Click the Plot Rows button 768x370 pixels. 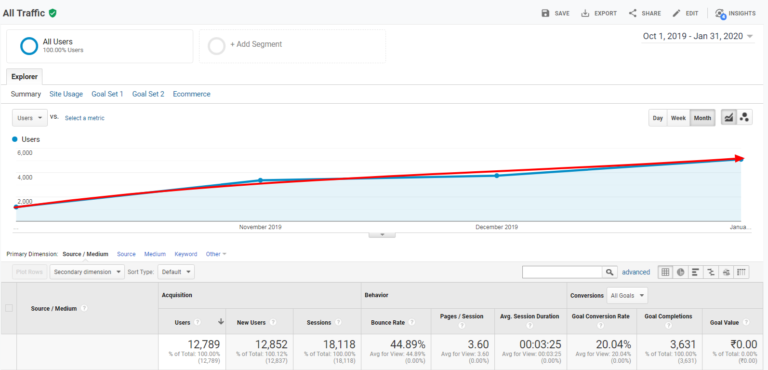30,272
